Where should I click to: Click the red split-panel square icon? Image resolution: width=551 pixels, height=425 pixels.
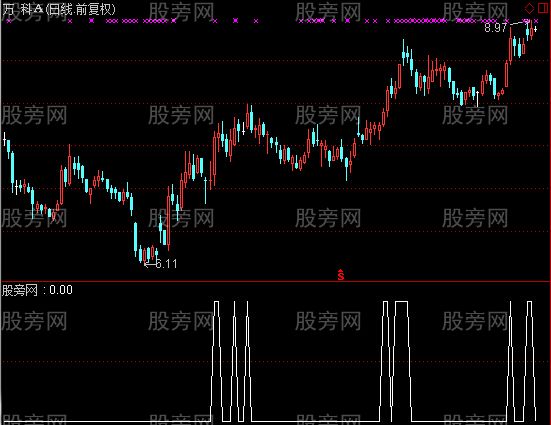543,7
